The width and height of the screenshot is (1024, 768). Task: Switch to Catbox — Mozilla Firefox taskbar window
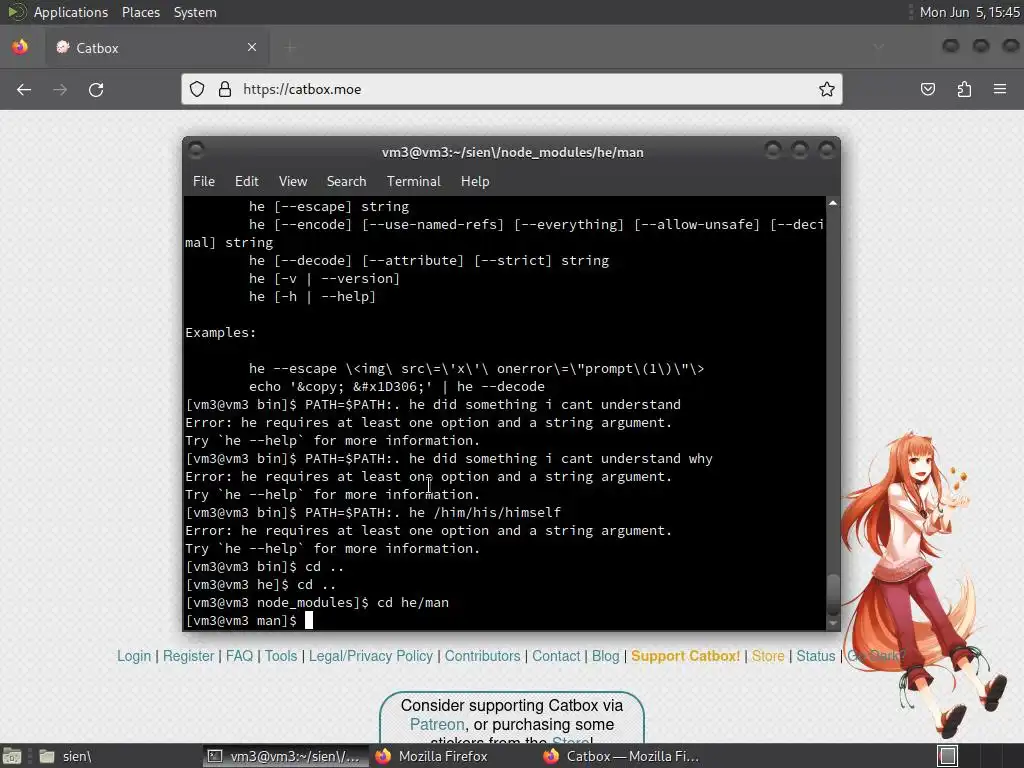[622, 756]
